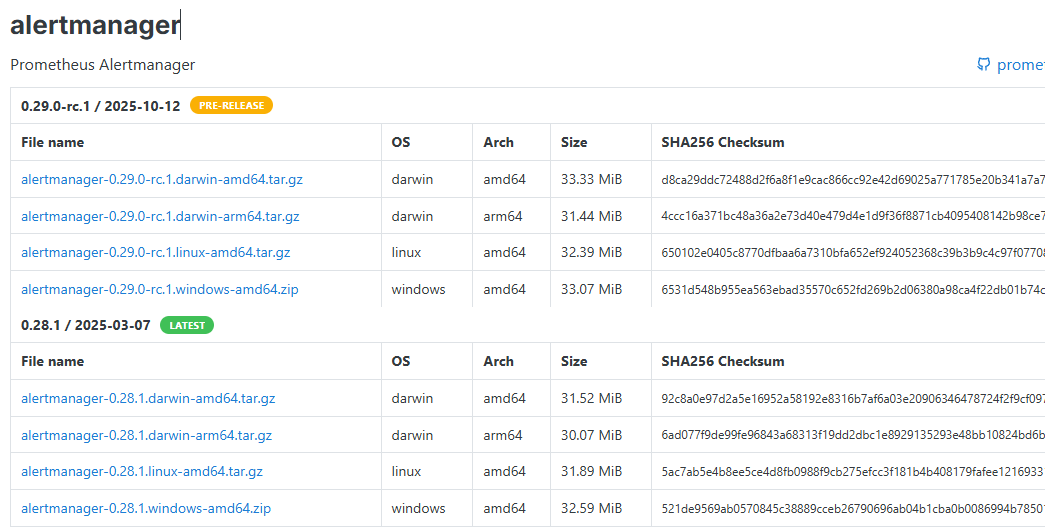Viewport: 1045px width, 530px height.
Task: Select the checksum starting with 4ccc16a371
Action: click(853, 217)
